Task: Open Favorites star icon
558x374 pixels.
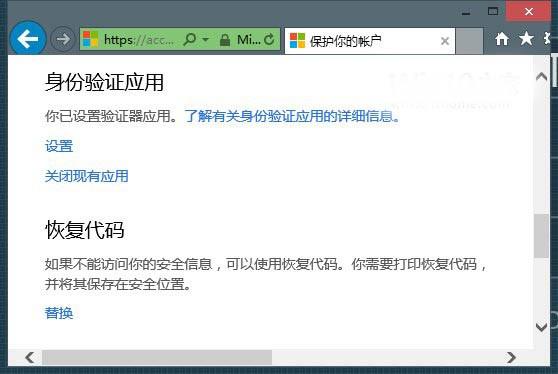Action: tap(526, 38)
